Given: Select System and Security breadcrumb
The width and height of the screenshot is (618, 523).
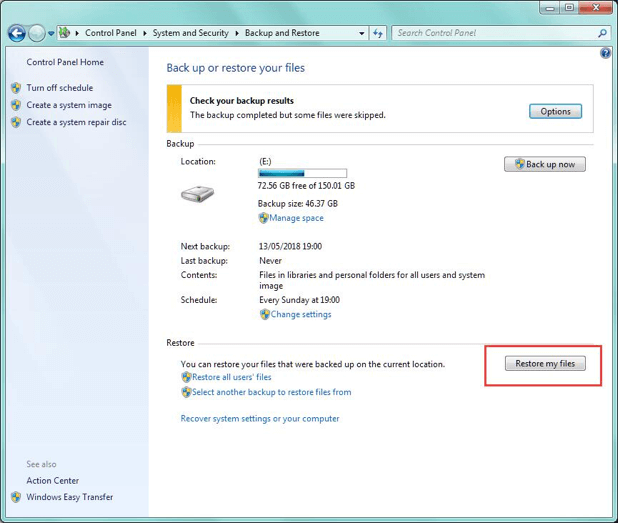Looking at the screenshot, I should coord(190,33).
